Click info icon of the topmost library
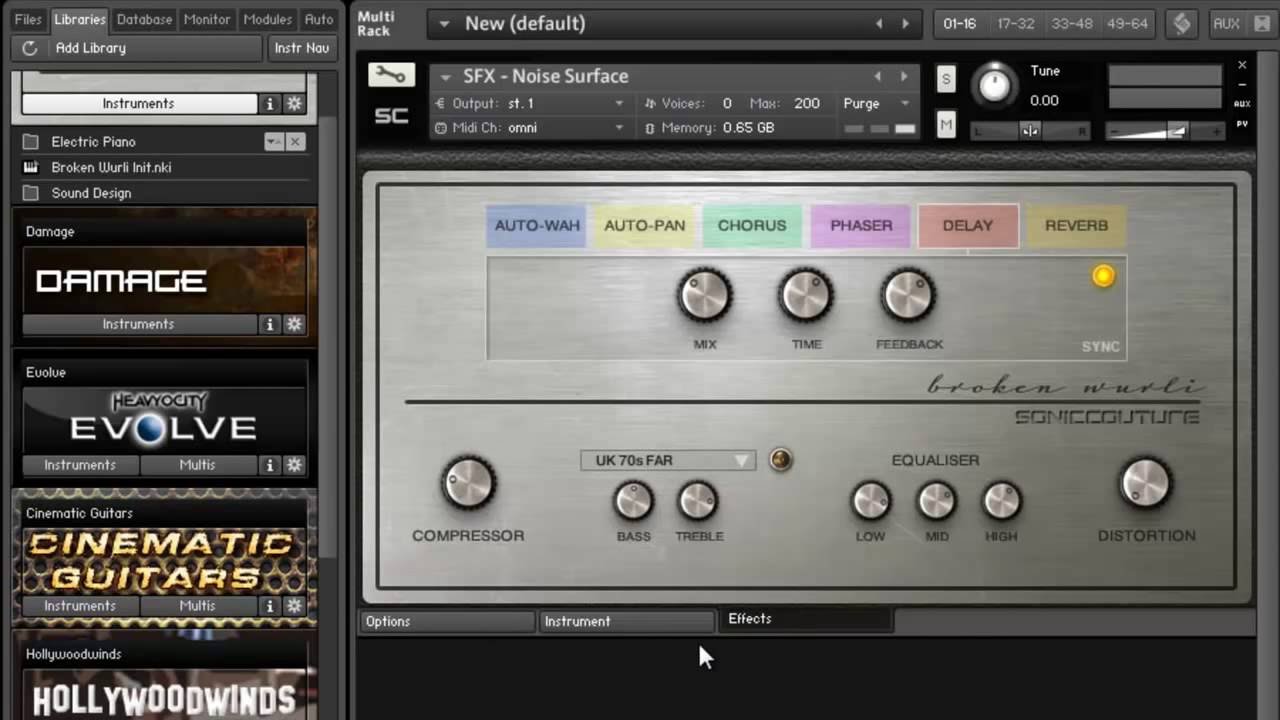 click(x=270, y=104)
